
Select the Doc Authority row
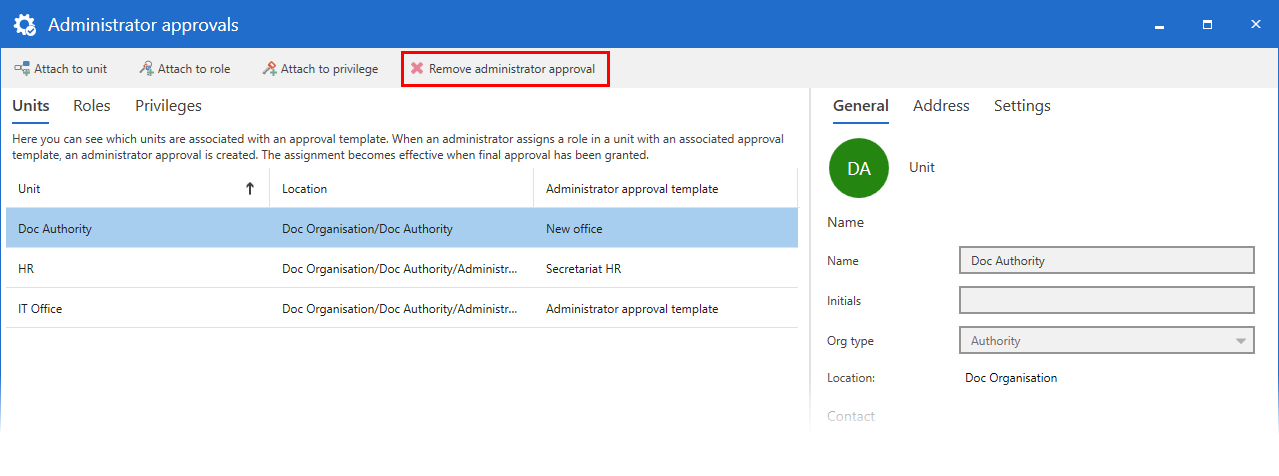[x=401, y=229]
